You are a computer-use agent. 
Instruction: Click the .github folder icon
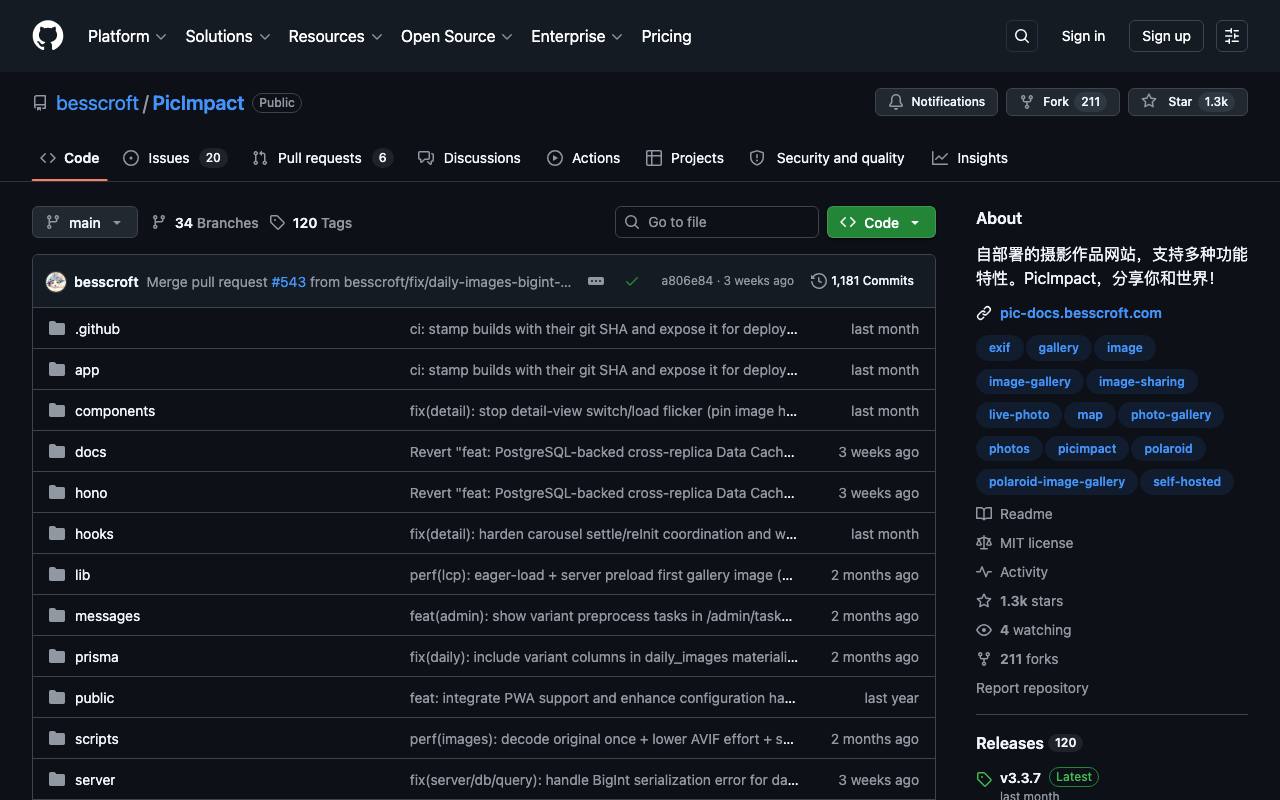[x=57, y=328]
